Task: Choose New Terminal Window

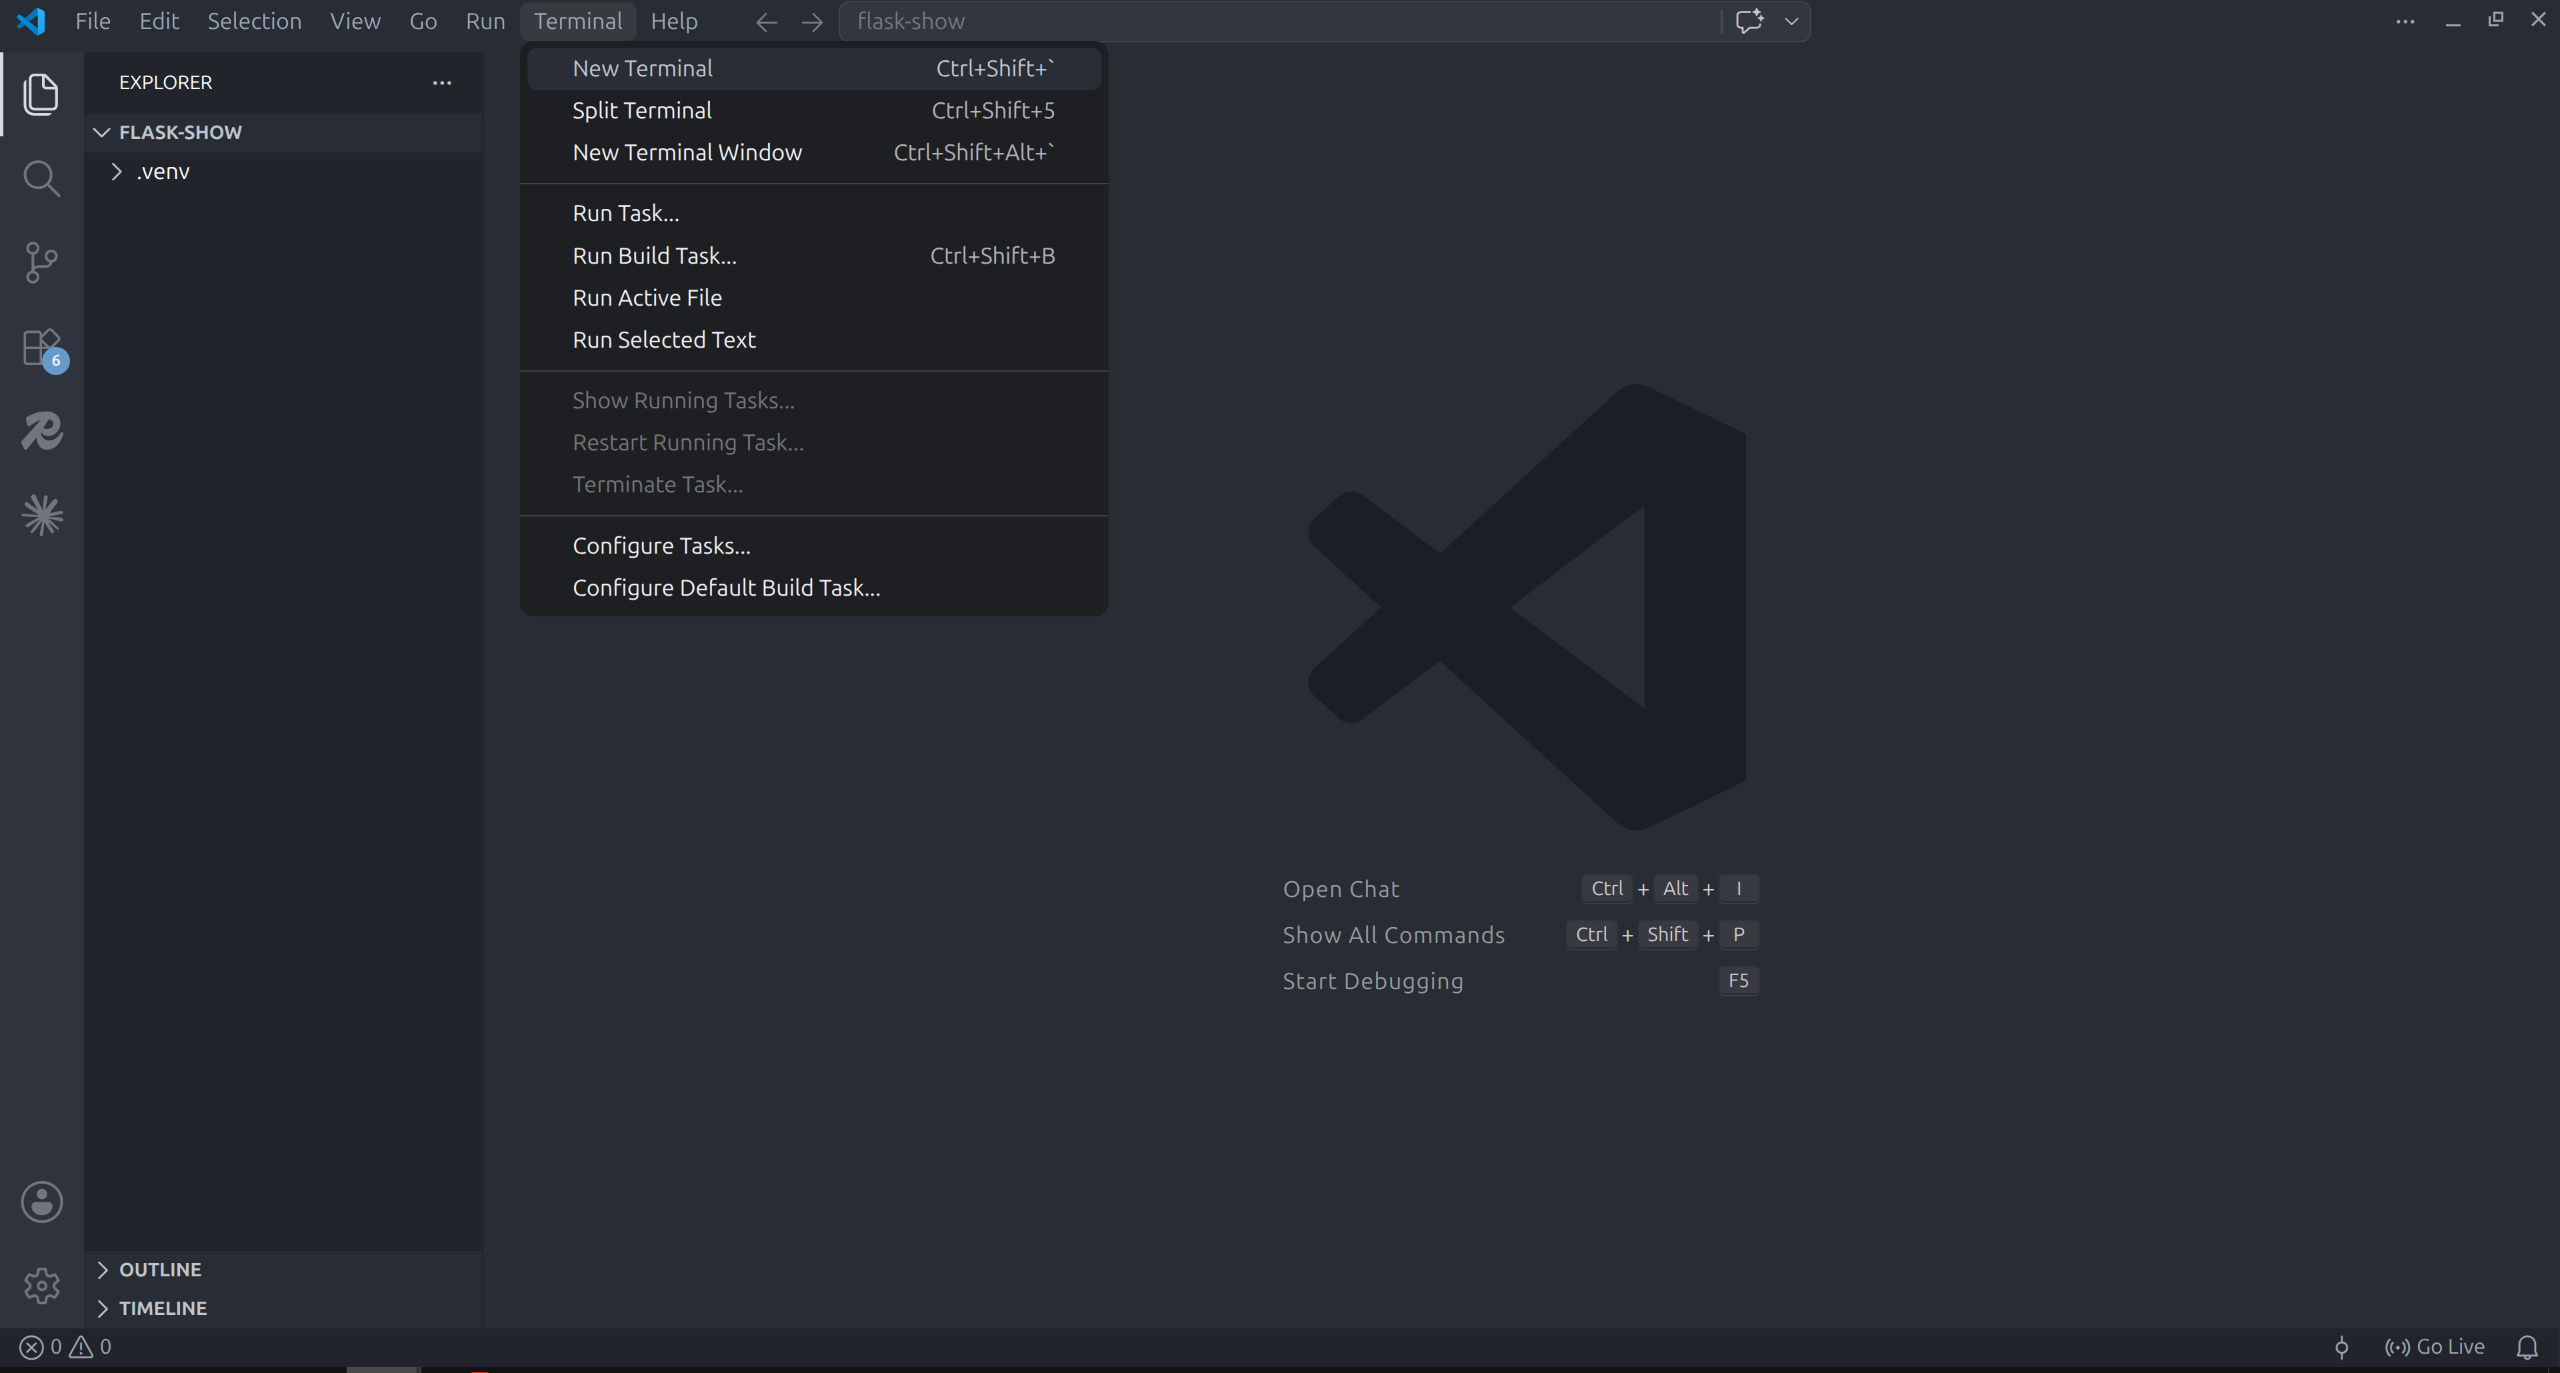Action: (x=814, y=153)
